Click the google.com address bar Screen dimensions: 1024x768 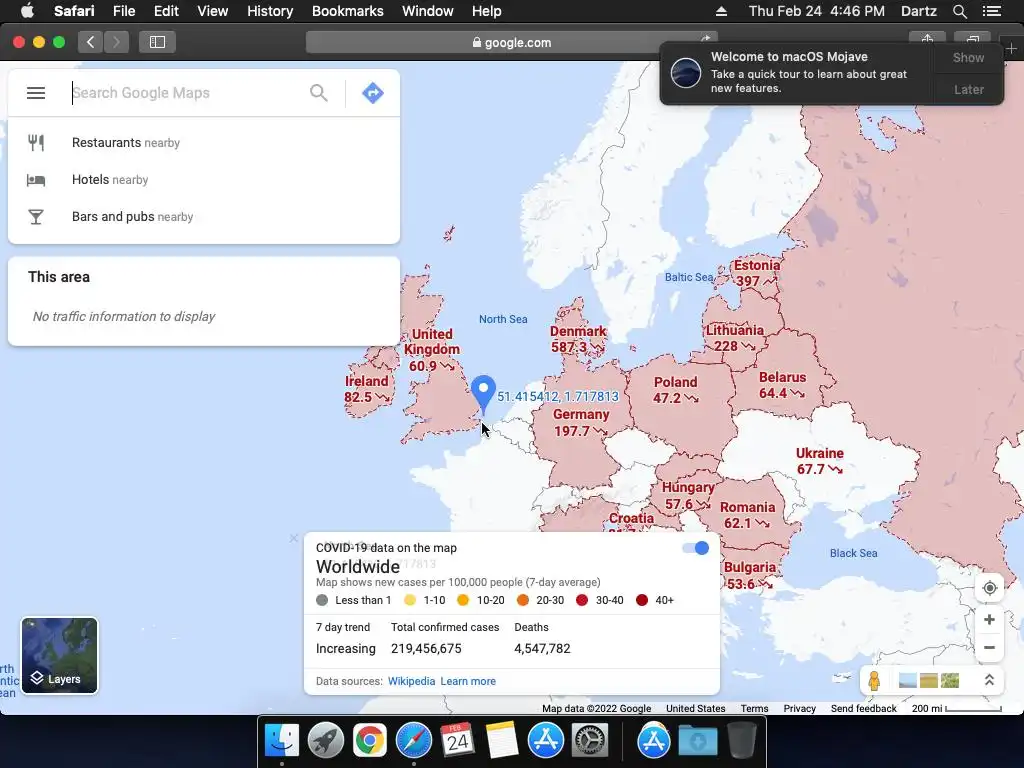point(511,42)
